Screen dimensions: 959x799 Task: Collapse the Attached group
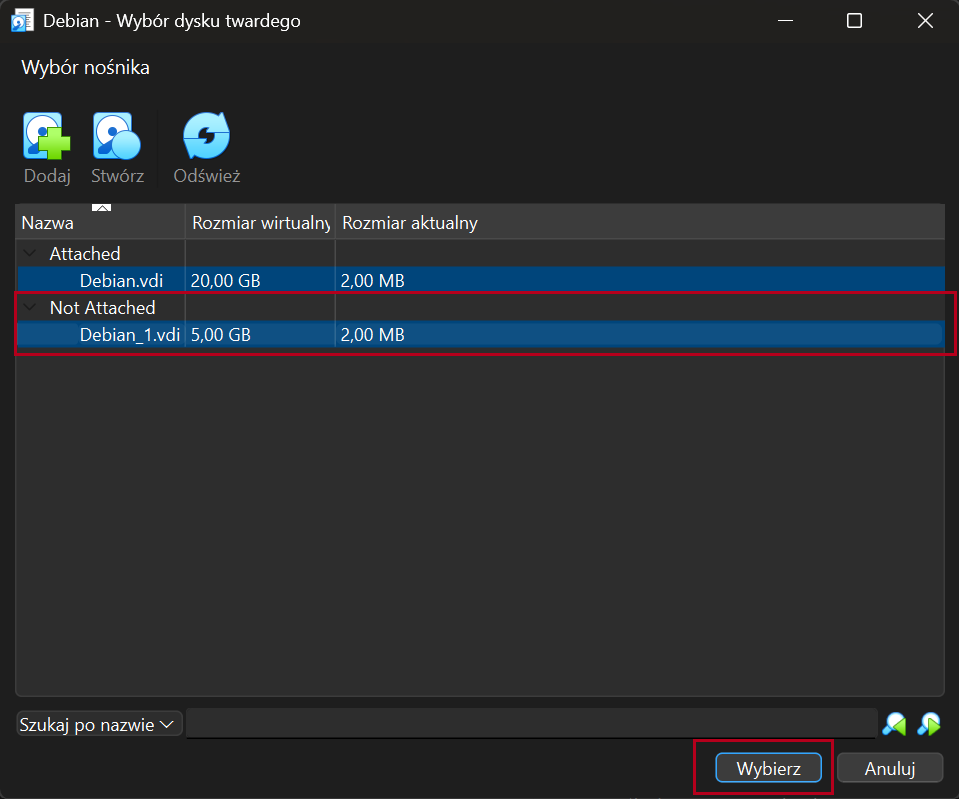pos(32,254)
